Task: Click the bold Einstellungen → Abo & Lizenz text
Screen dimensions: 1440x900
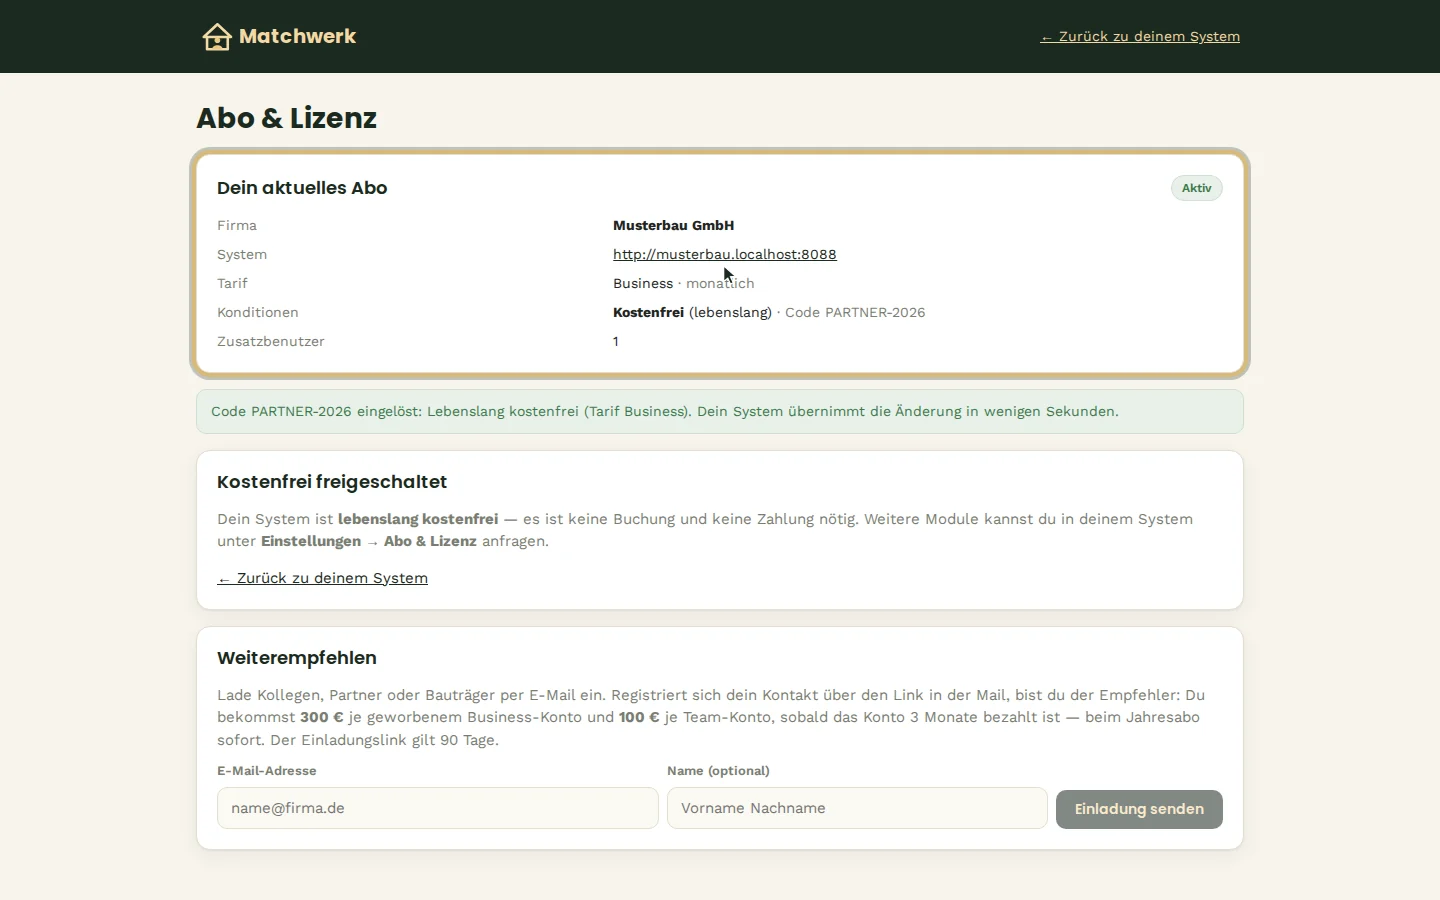Action: pos(369,541)
